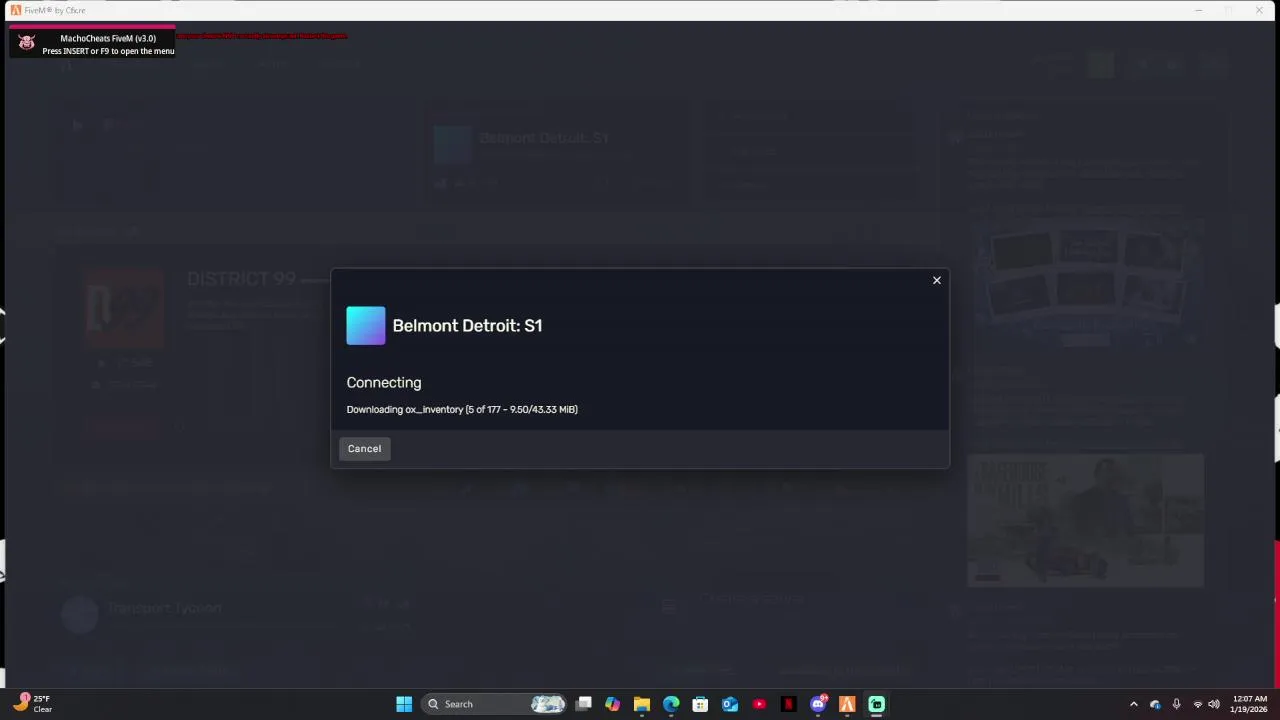Screen dimensions: 1280x720
Task: Click the MachoCheats pig logo icon
Action: [x=27, y=43]
